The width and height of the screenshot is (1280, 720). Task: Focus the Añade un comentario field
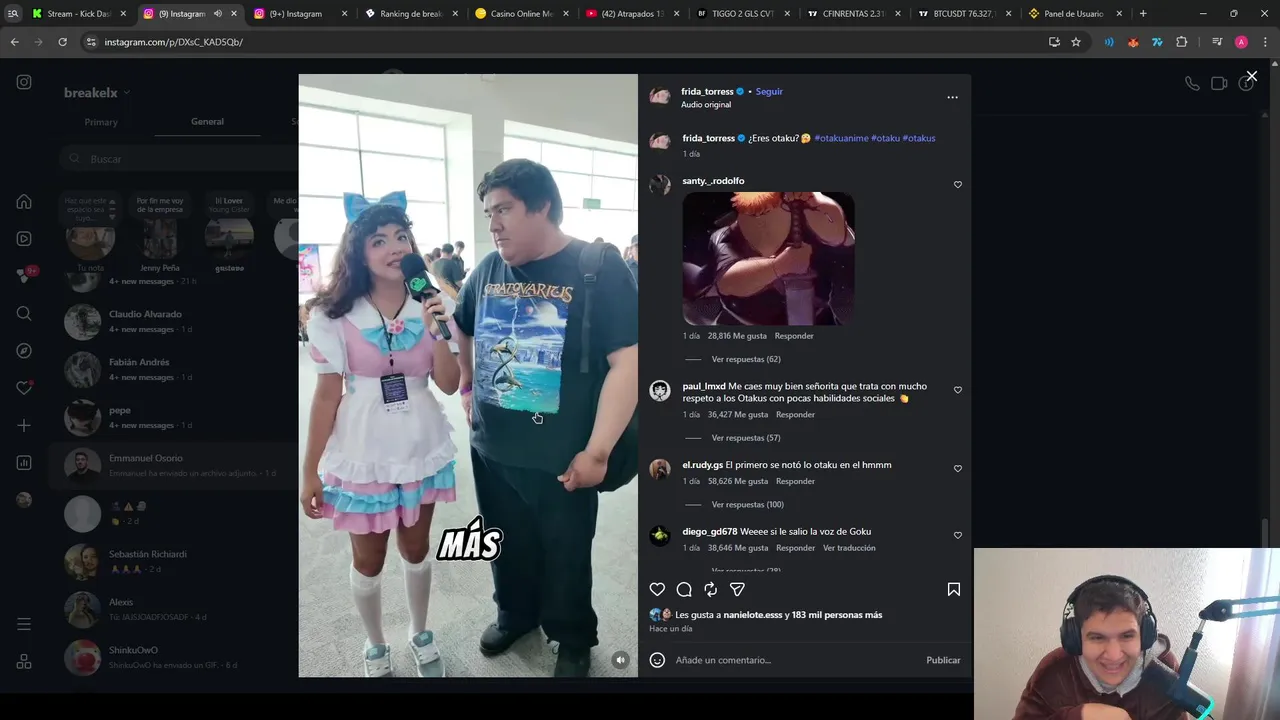coord(796,660)
